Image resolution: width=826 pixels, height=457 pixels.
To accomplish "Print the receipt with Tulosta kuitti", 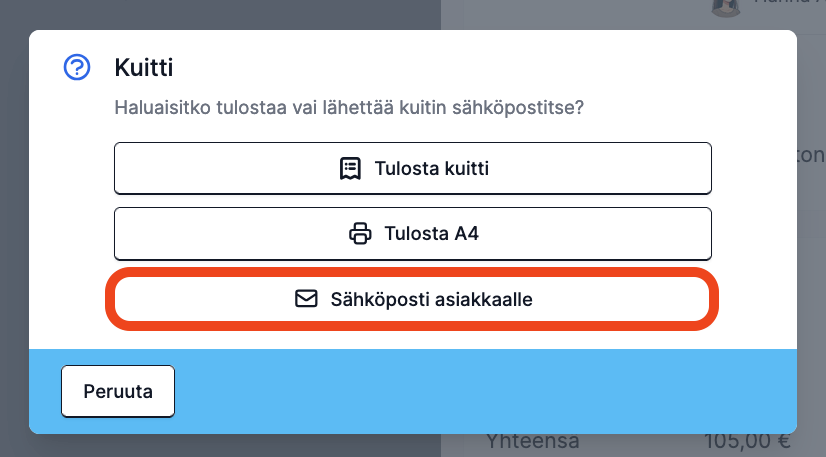I will click(x=413, y=168).
